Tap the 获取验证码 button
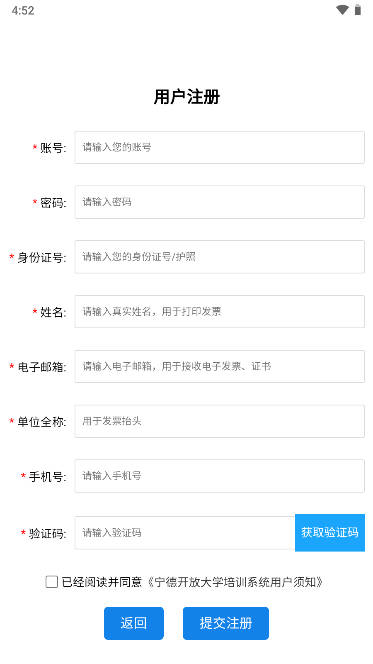This screenshot has height=664, width=373. tap(330, 533)
